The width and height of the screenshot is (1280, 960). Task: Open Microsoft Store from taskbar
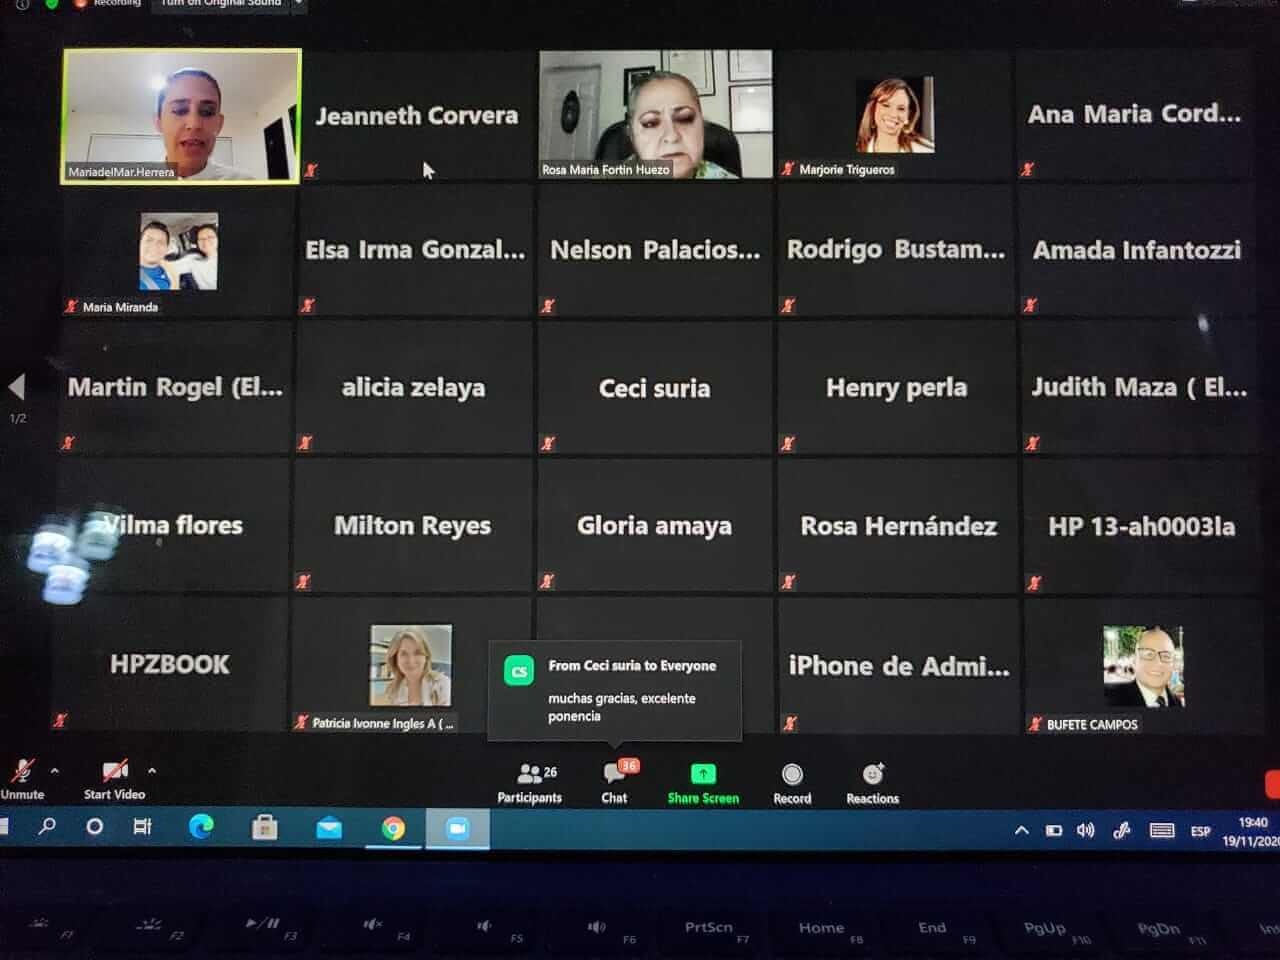coord(265,828)
